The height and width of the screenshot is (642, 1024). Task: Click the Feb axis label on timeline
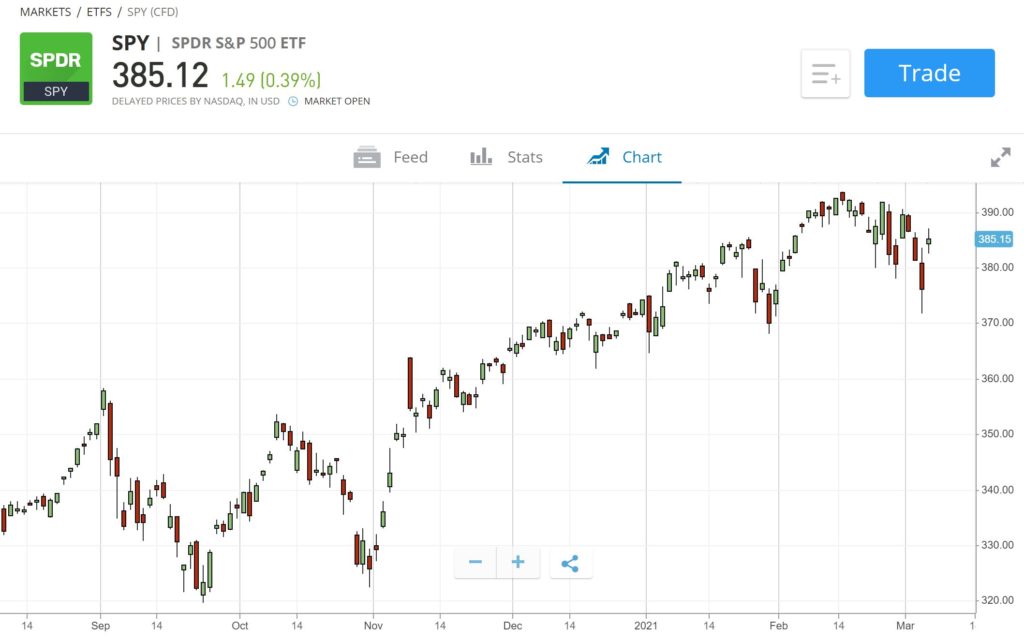779,625
